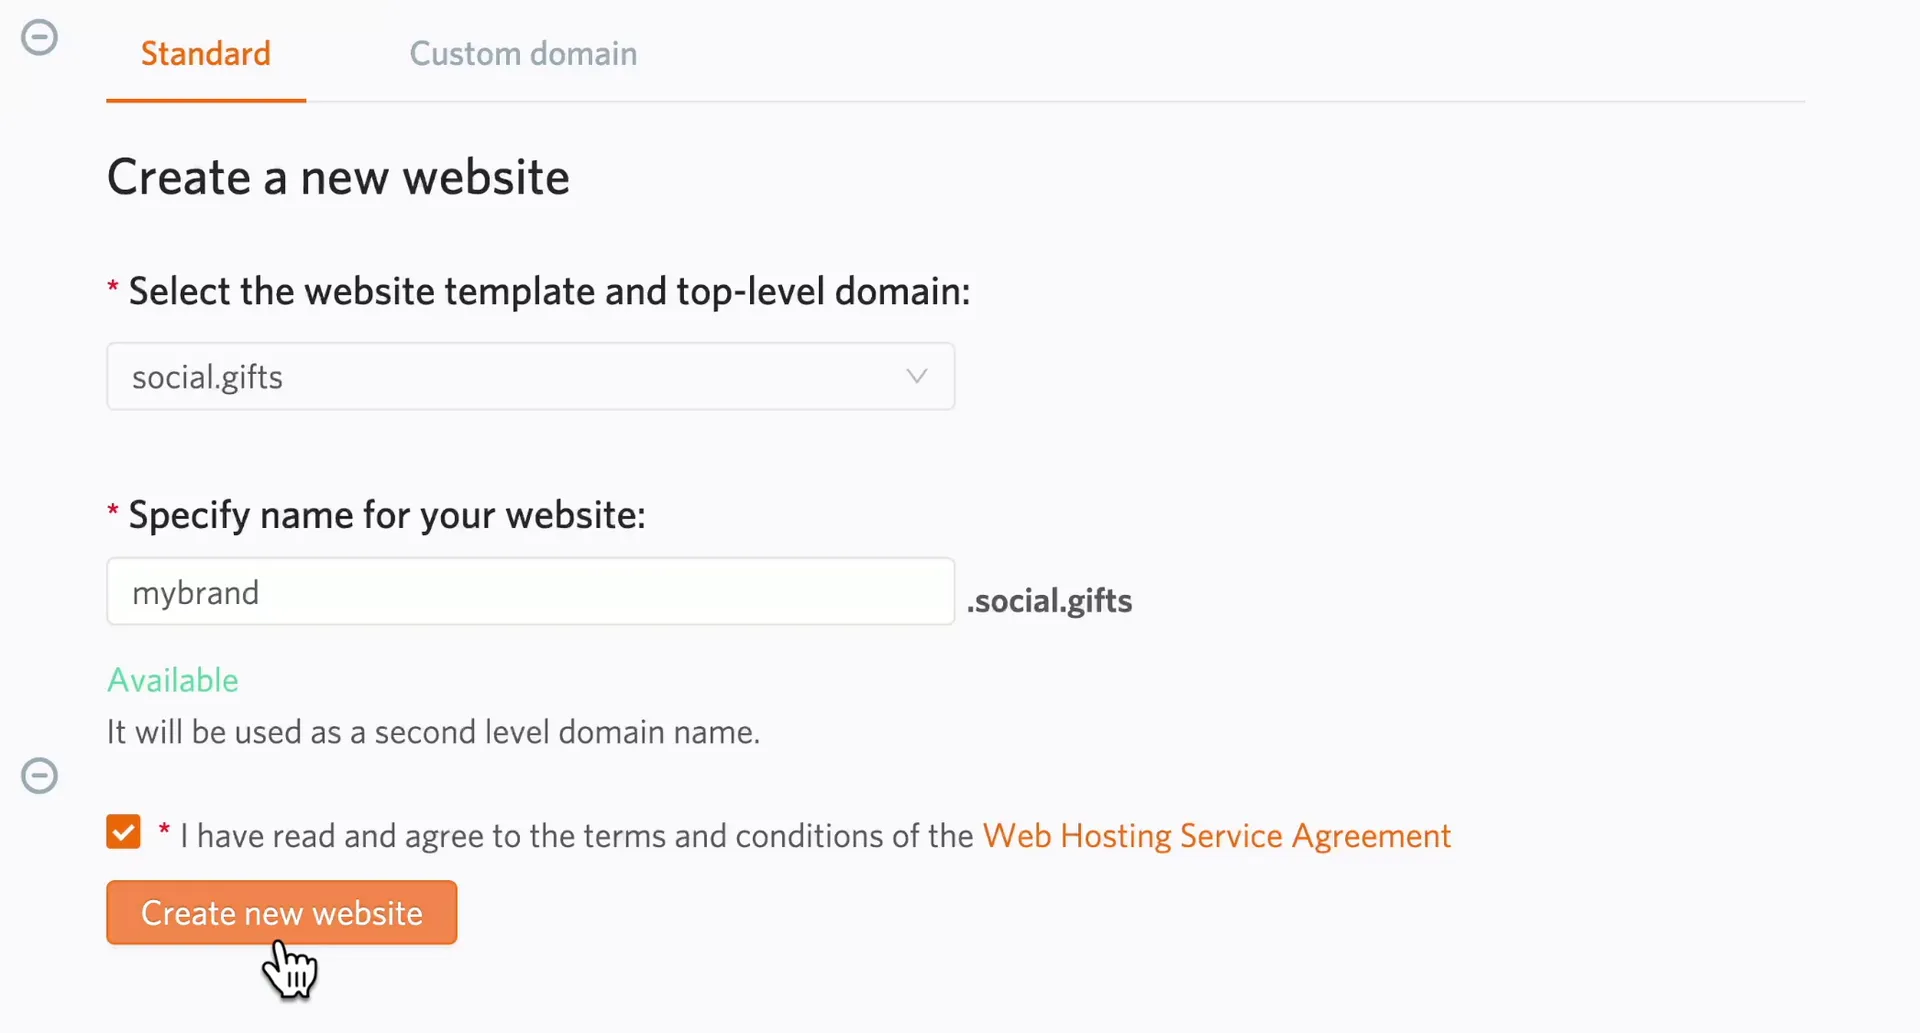Viewport: 1920px width, 1033px height.
Task: Click the red asterisk next to the agreement checkbox
Action: click(164, 830)
